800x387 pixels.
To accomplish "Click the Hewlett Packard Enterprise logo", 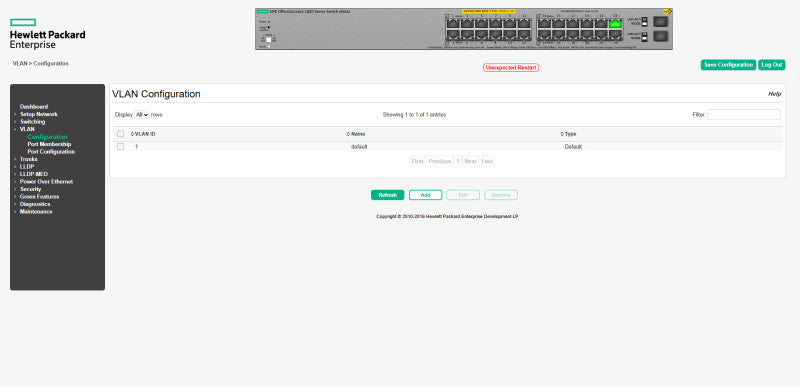I will [47, 34].
